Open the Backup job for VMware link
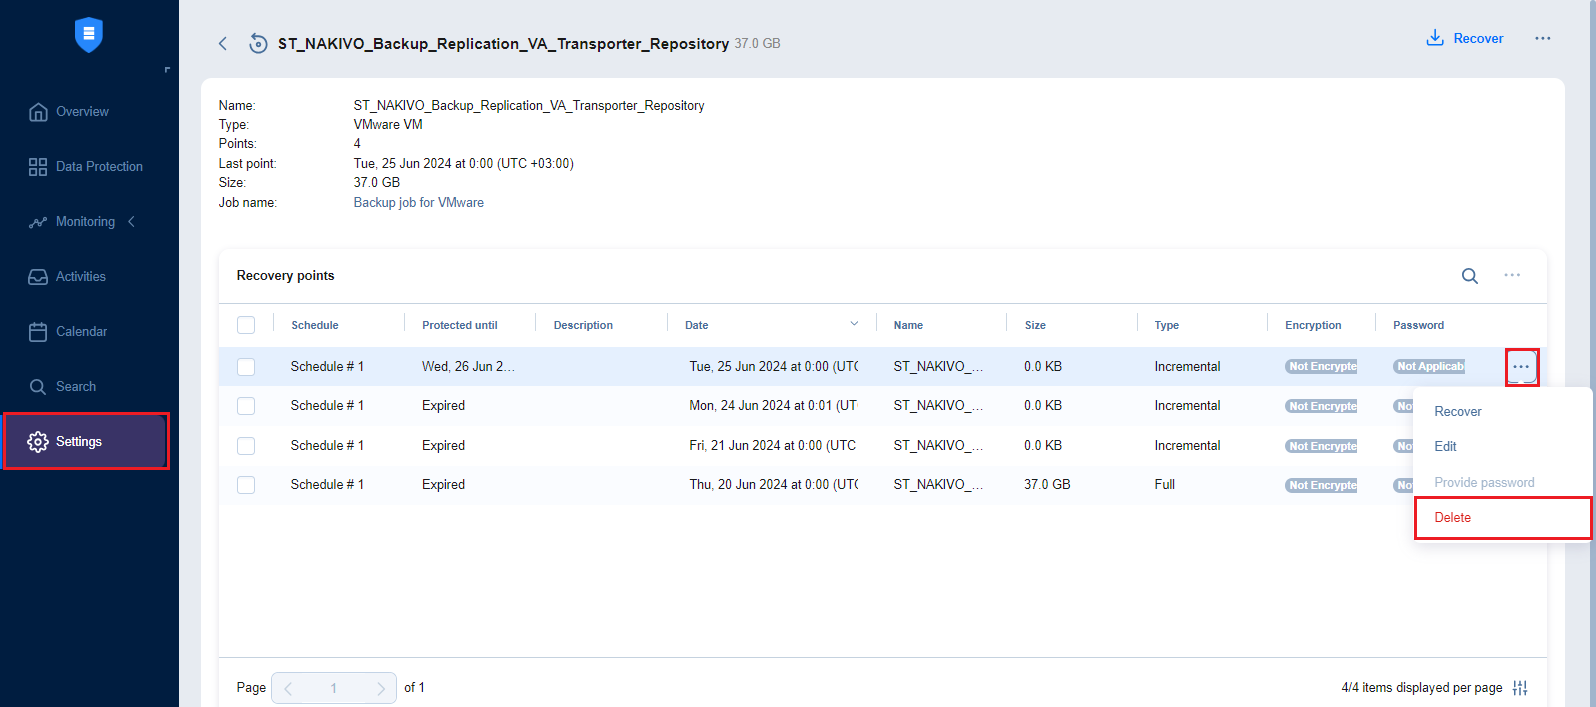1596x707 pixels. [418, 203]
